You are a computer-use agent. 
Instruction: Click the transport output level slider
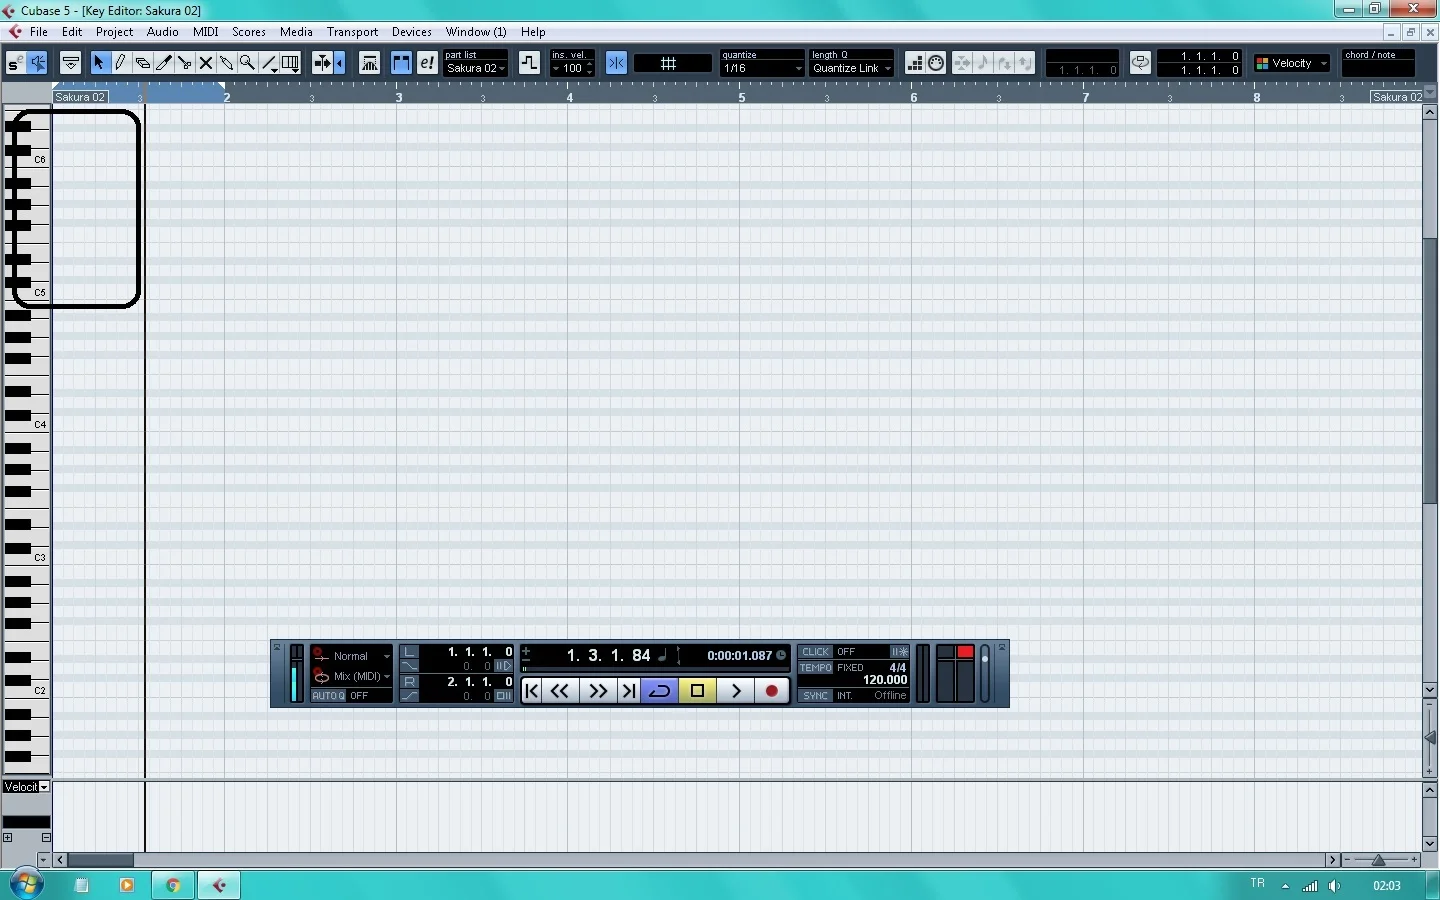[985, 674]
